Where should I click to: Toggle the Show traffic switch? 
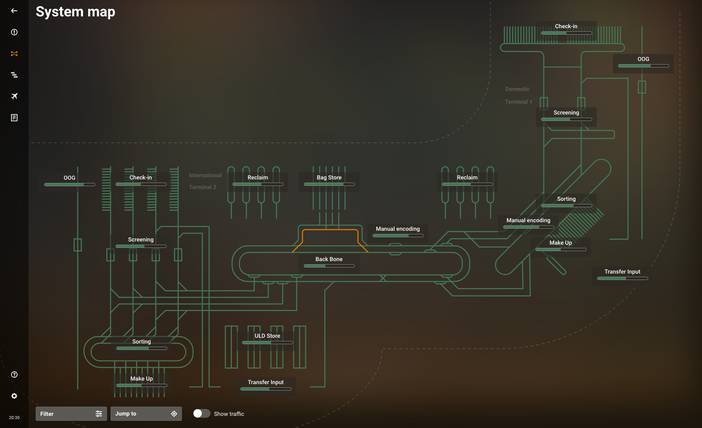coord(201,414)
